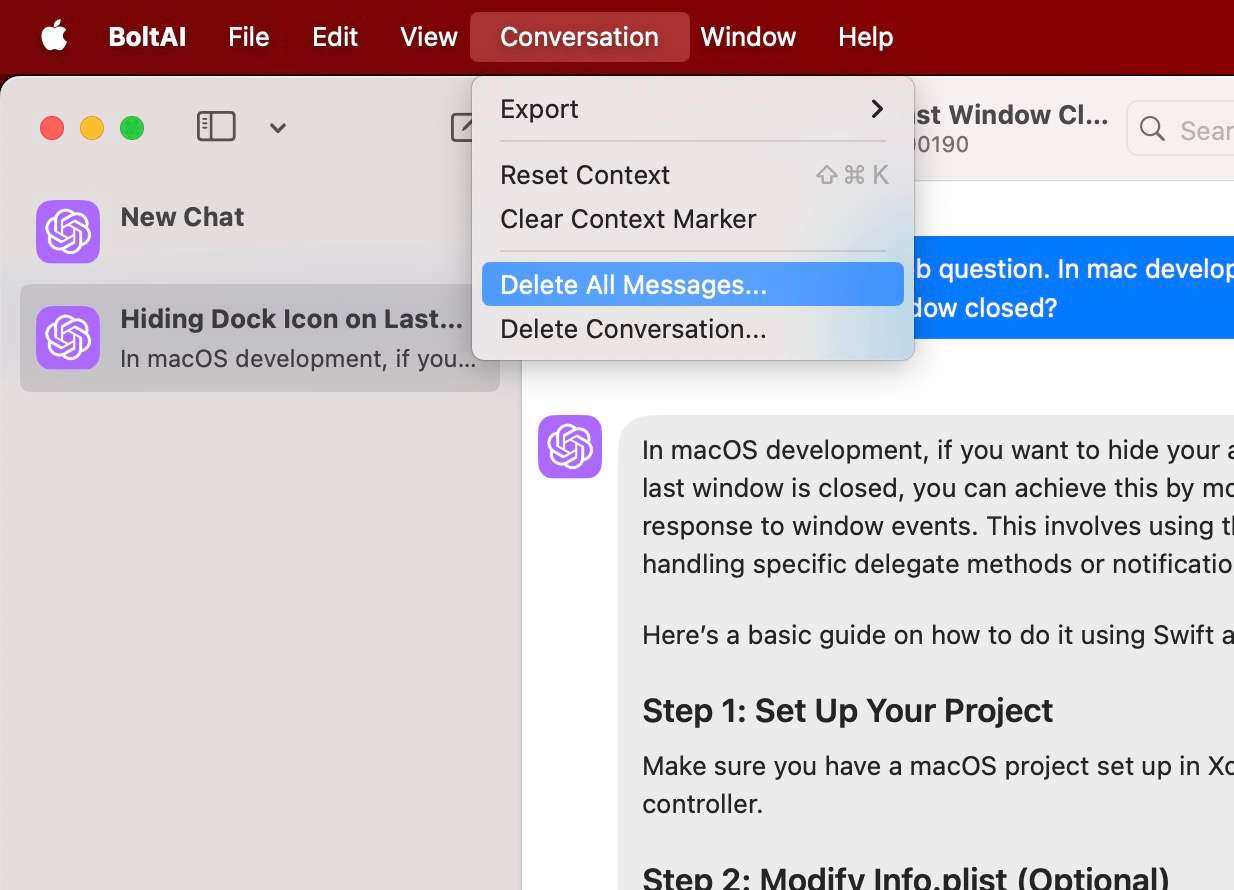This screenshot has height=890, width=1234.
Task: Open the File menu
Action: coord(248,37)
